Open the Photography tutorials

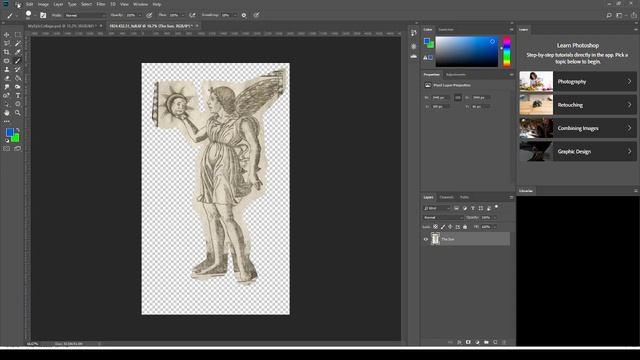pos(578,82)
